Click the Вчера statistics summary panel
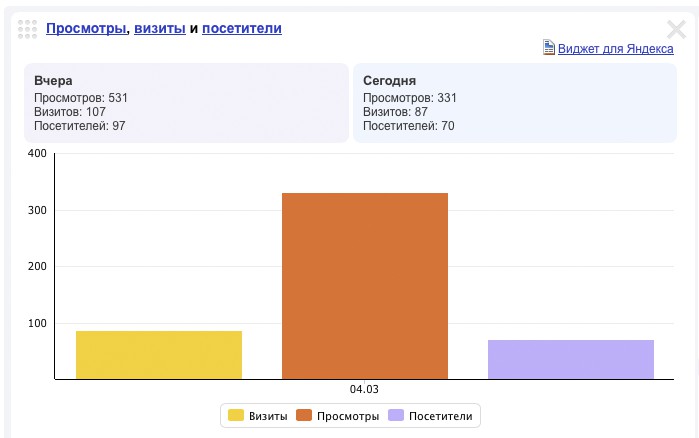 click(x=186, y=103)
